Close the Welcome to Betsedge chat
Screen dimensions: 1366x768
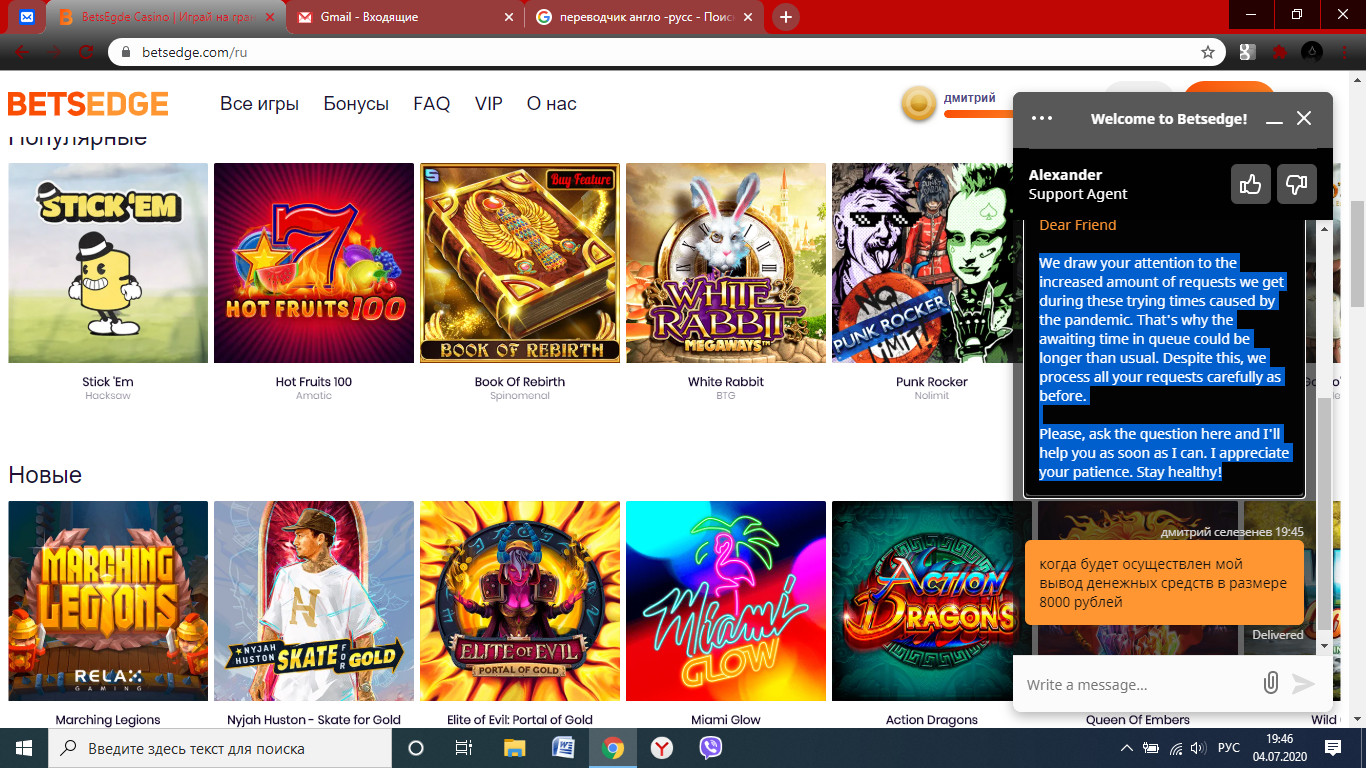(1304, 118)
